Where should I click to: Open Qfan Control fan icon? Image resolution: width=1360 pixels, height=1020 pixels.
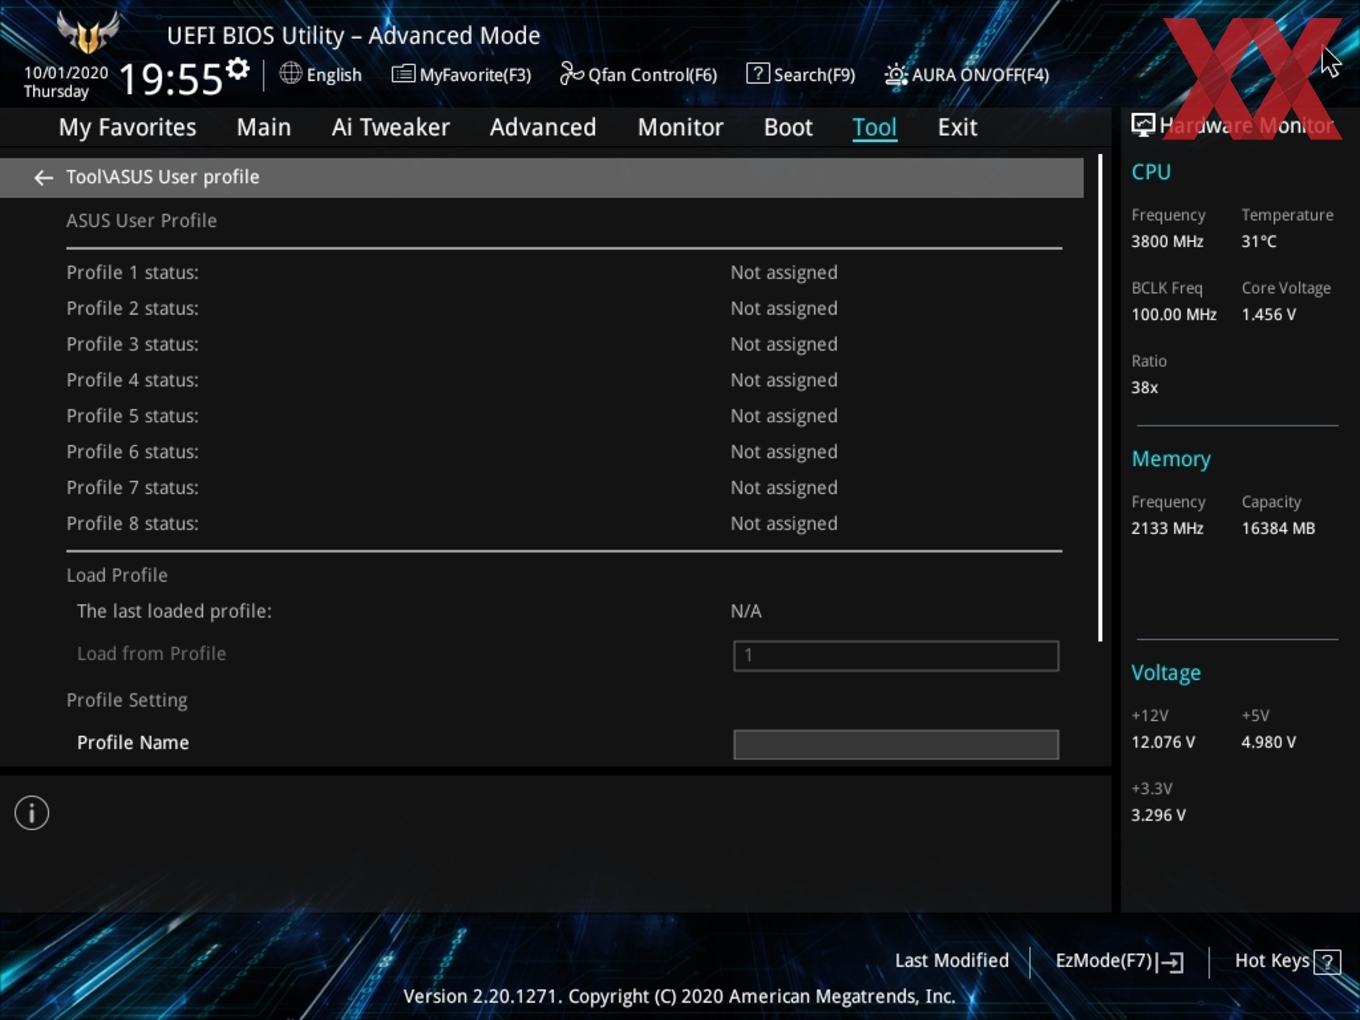571,73
